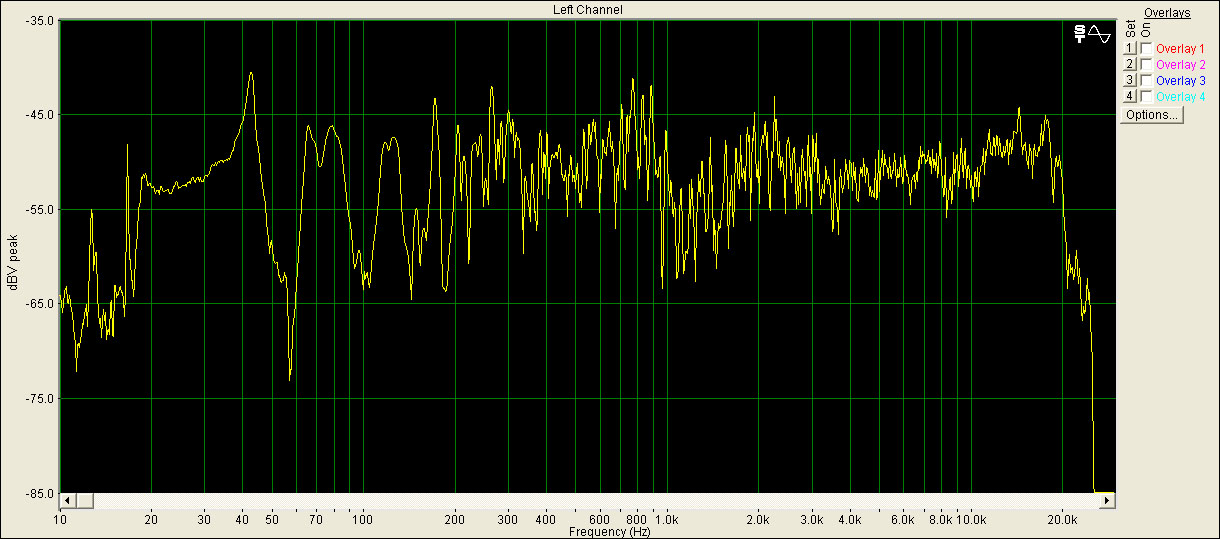This screenshot has width=1220, height=539.
Task: Click the 100 frequency axis label
Action: click(363, 520)
